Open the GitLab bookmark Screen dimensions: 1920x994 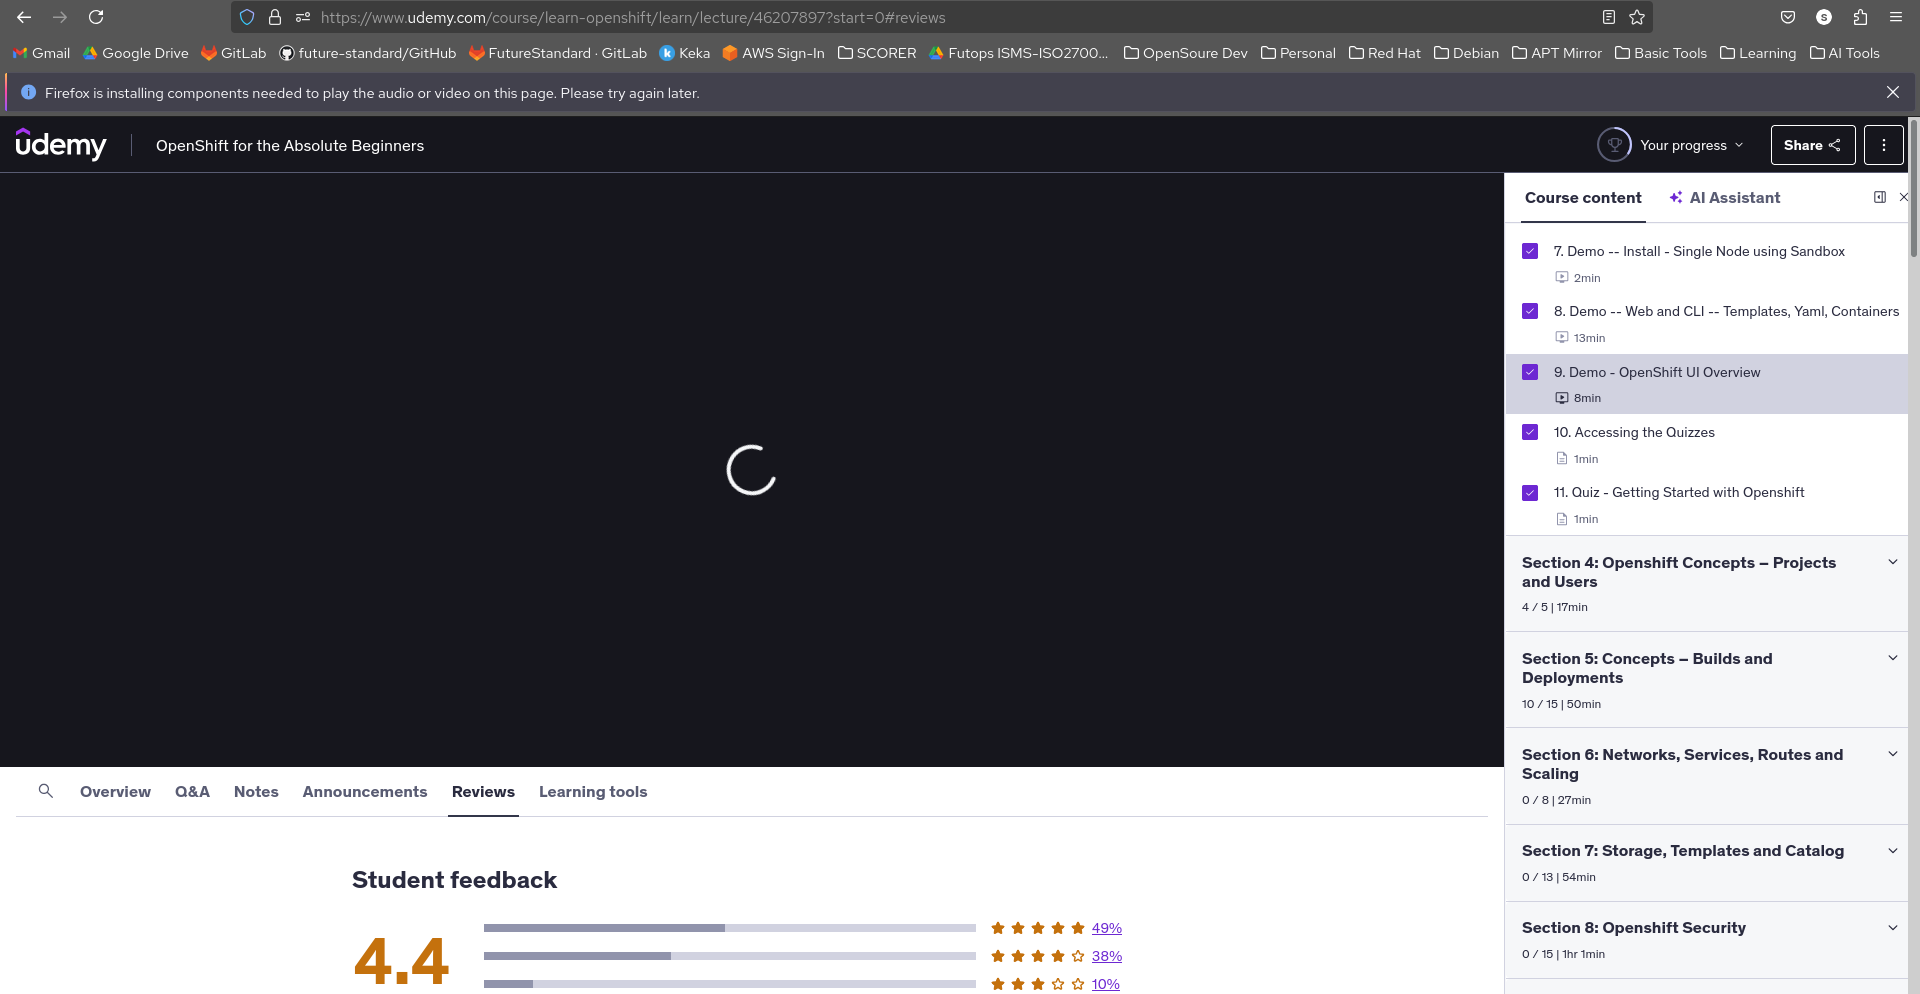tap(234, 53)
